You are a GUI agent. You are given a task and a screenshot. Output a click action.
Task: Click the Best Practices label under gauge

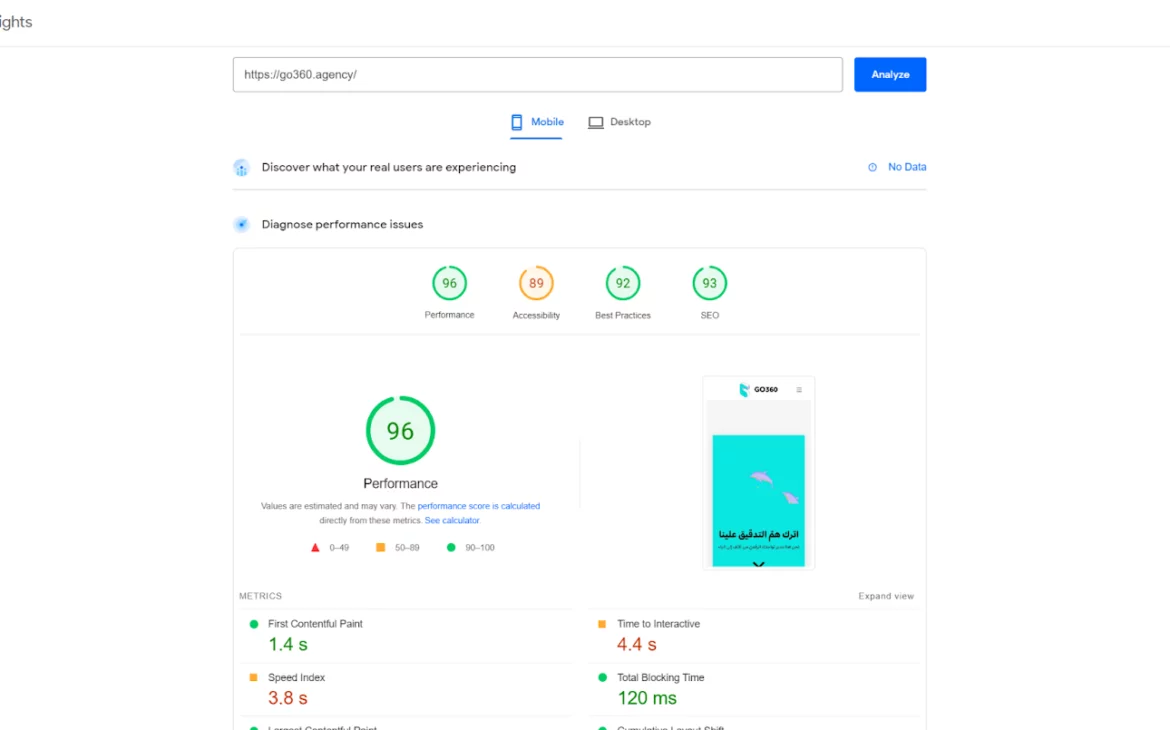click(x=622, y=316)
